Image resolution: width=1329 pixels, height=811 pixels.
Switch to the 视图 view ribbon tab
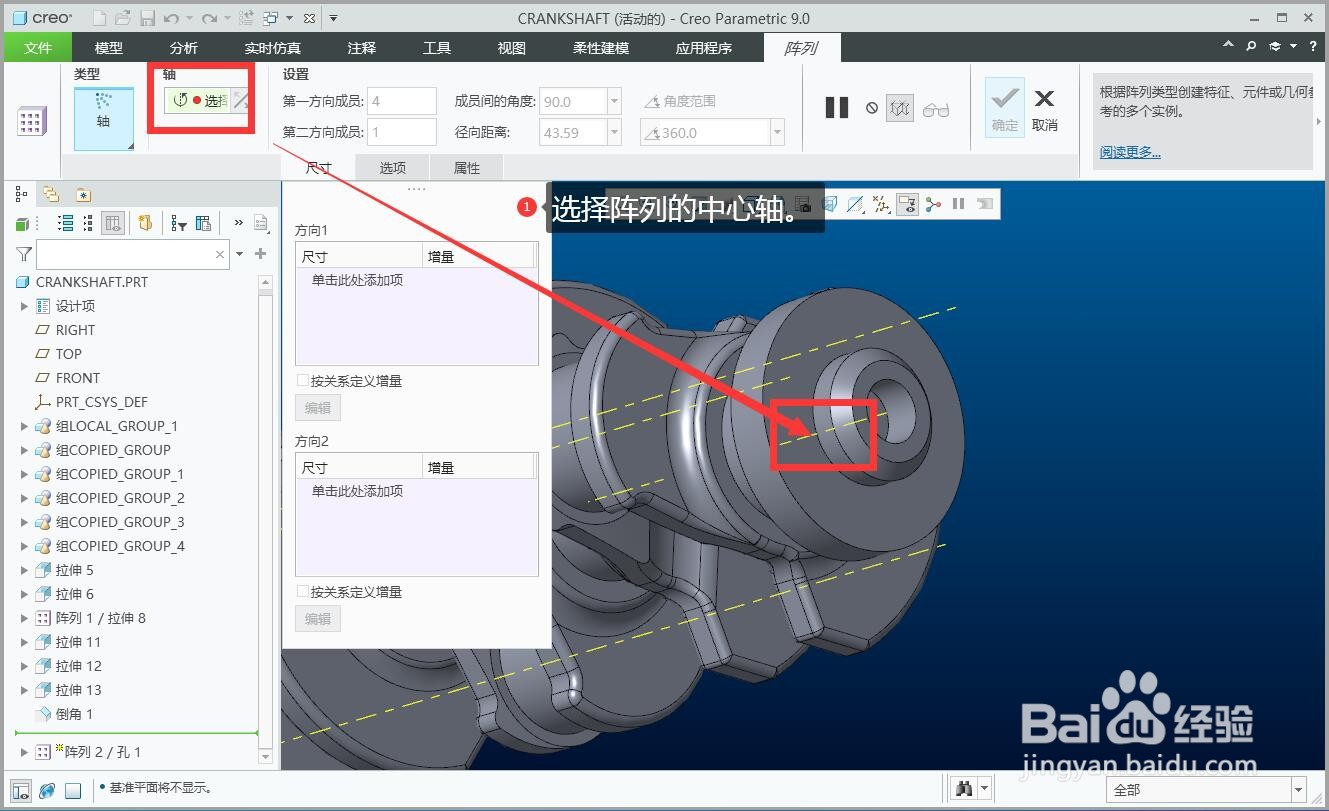click(x=512, y=47)
